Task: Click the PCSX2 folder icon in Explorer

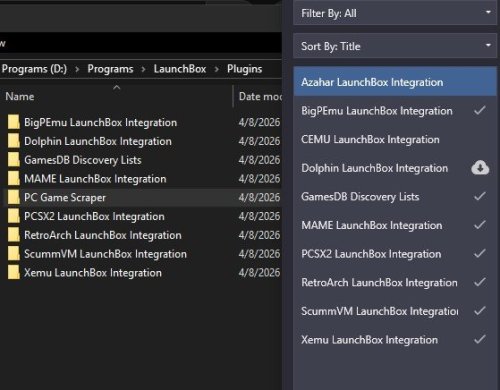Action: (13, 216)
